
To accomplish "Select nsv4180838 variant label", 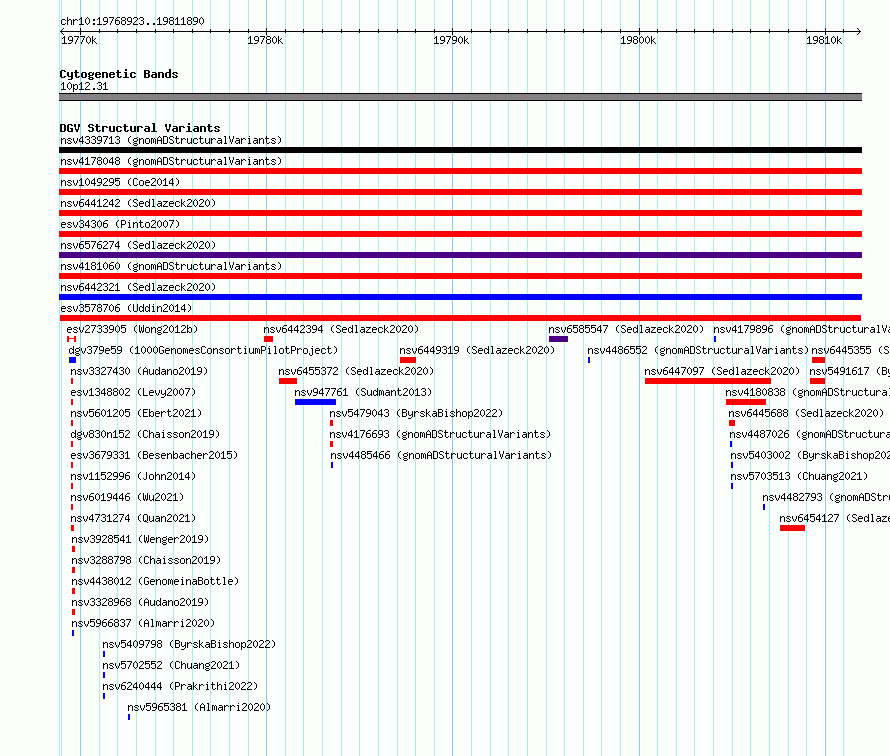I will [808, 392].
